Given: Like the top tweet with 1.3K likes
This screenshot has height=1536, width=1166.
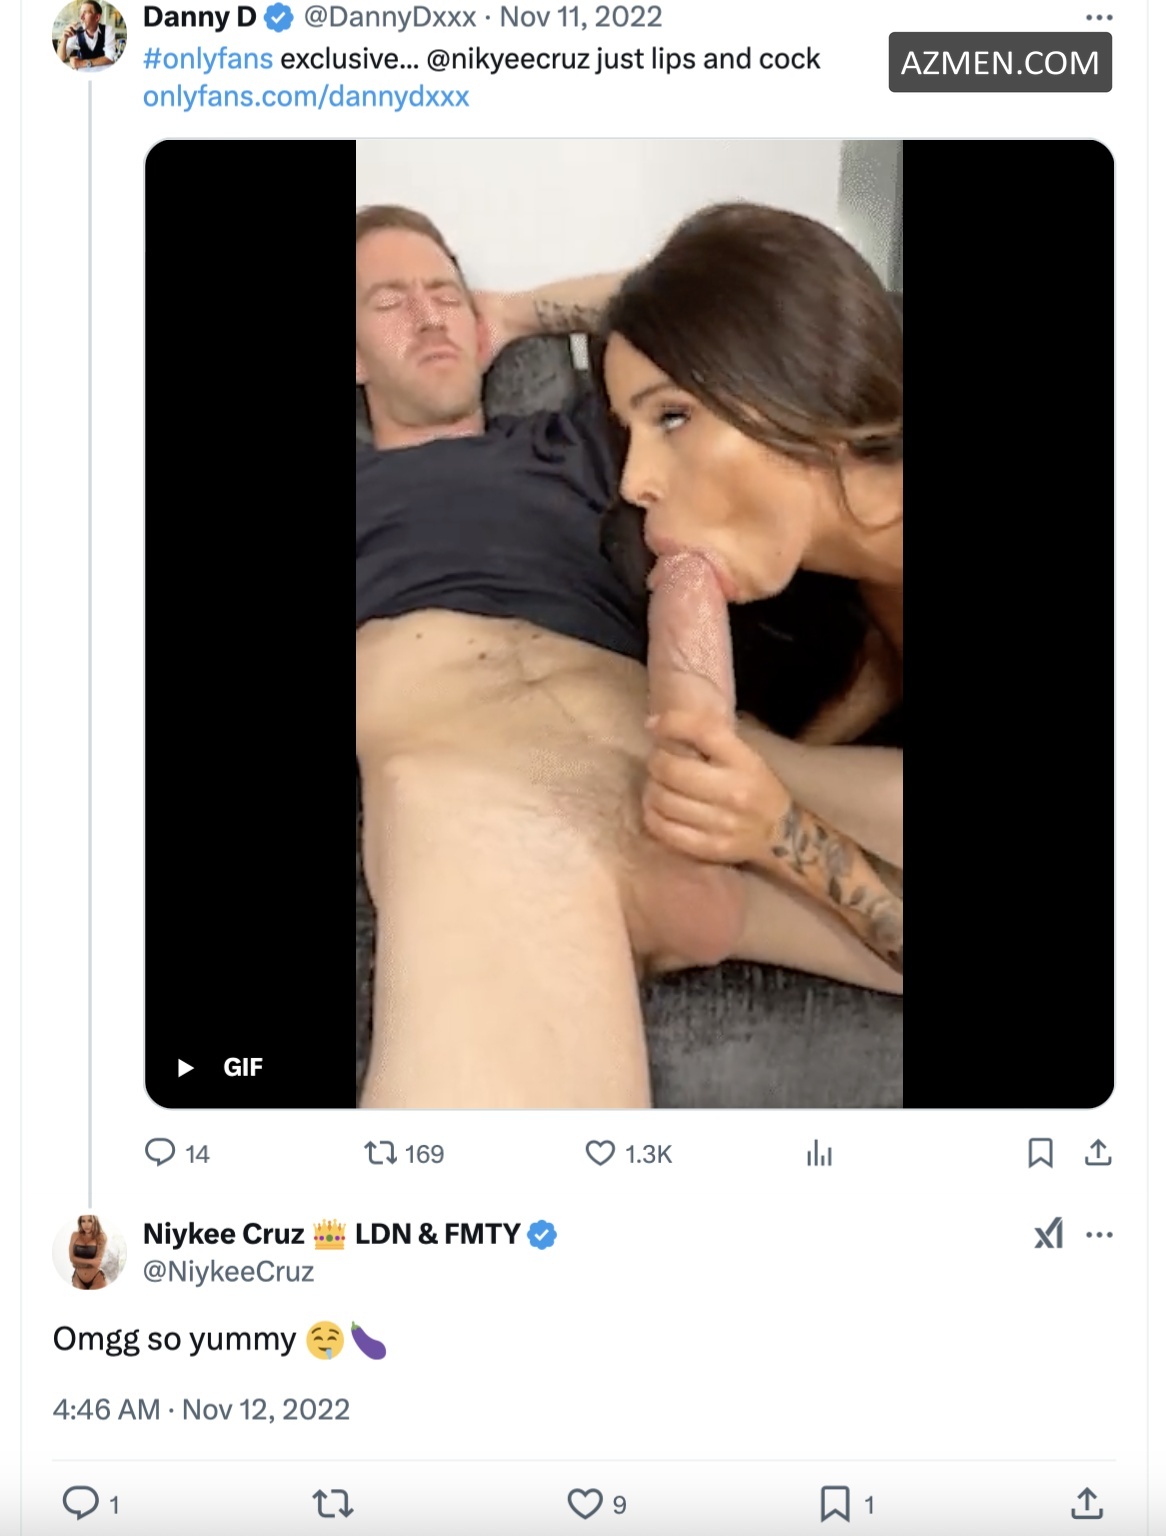Looking at the screenshot, I should (600, 1154).
